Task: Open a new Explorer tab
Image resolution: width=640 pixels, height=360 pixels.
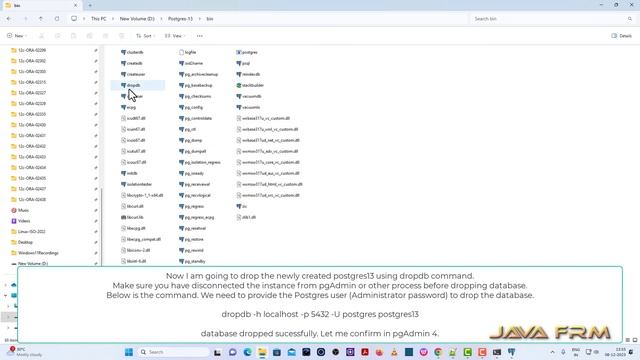Action: pos(90,5)
